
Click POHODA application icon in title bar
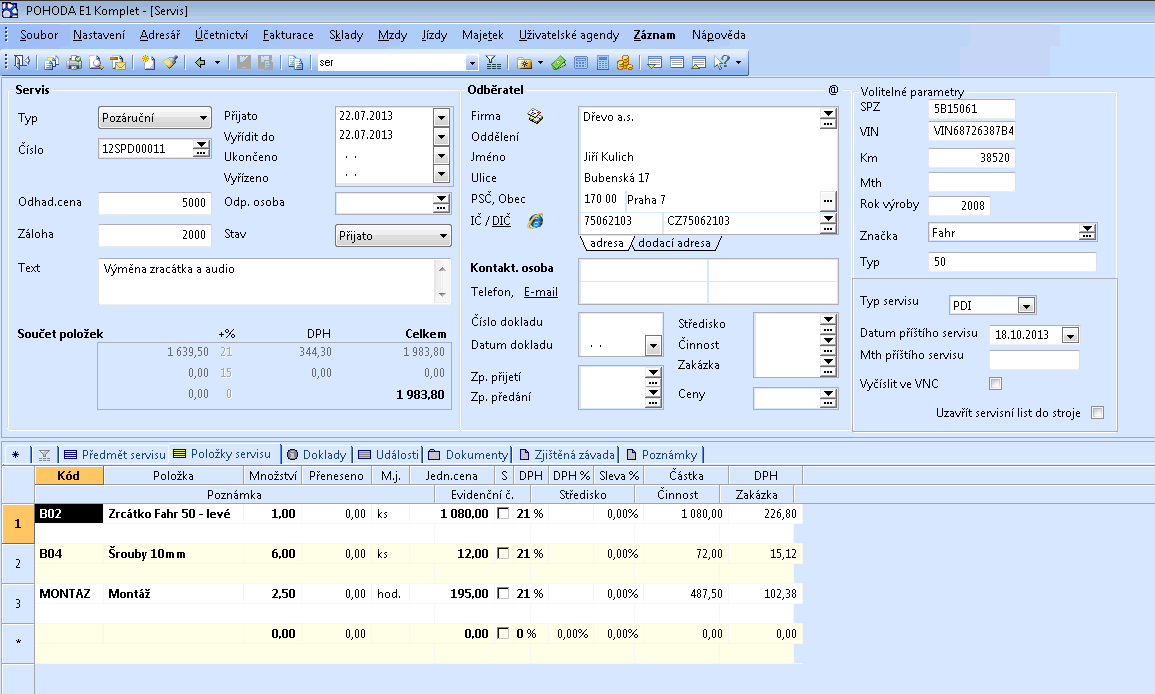10,10
